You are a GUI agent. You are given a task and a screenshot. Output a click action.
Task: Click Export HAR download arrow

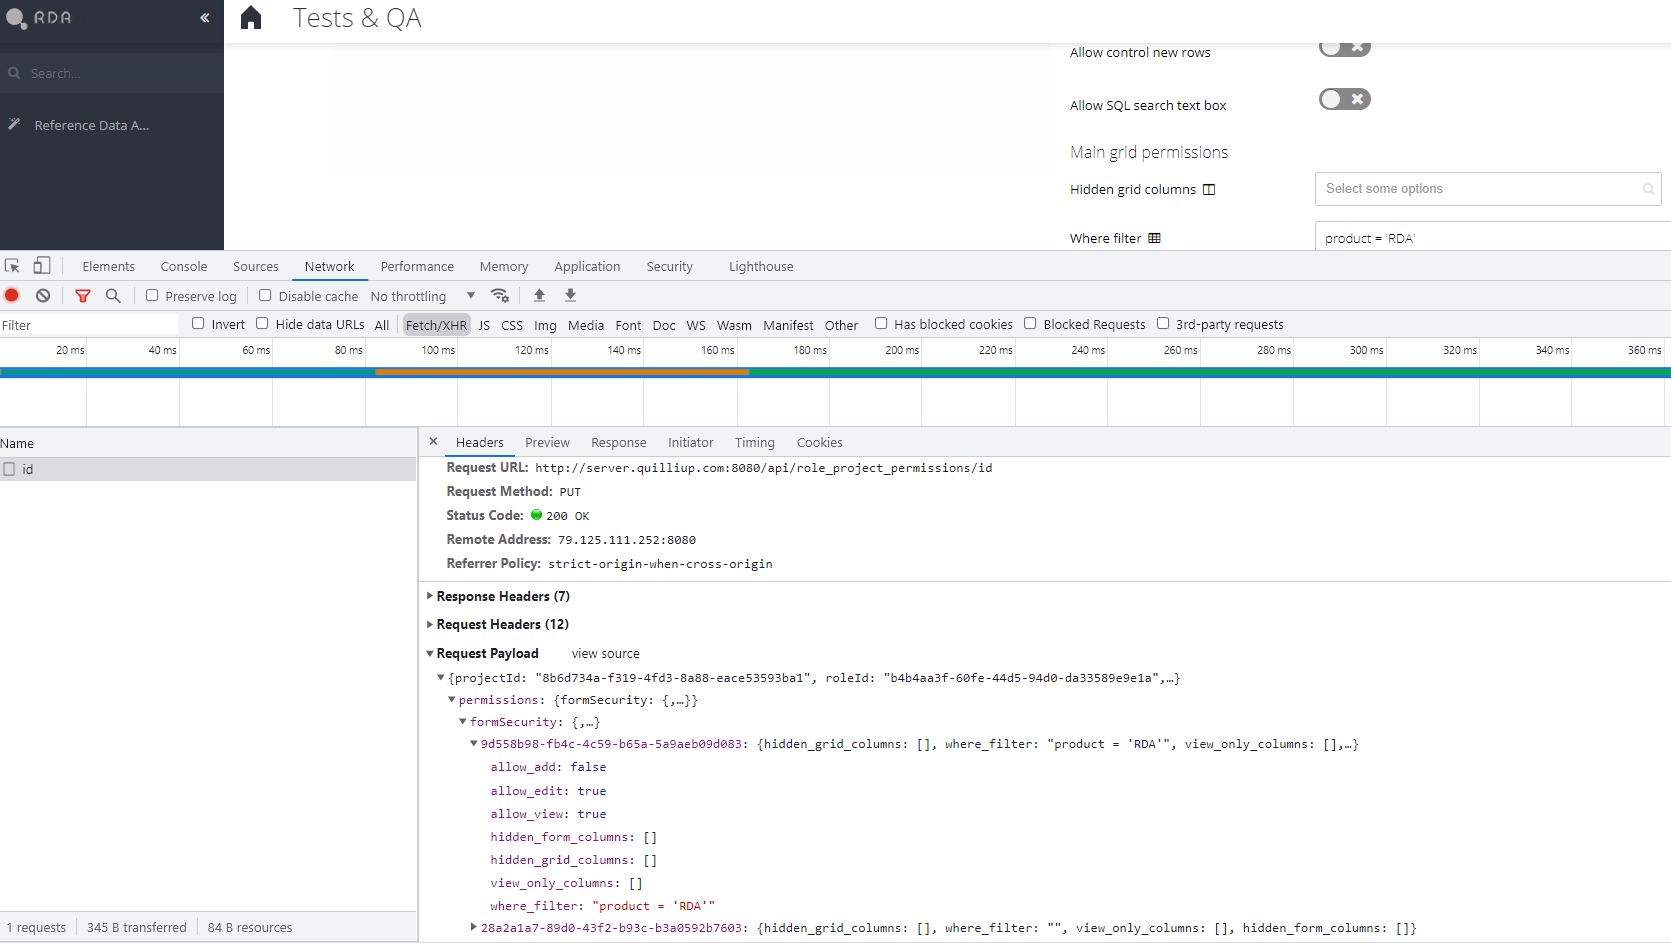[x=570, y=295]
